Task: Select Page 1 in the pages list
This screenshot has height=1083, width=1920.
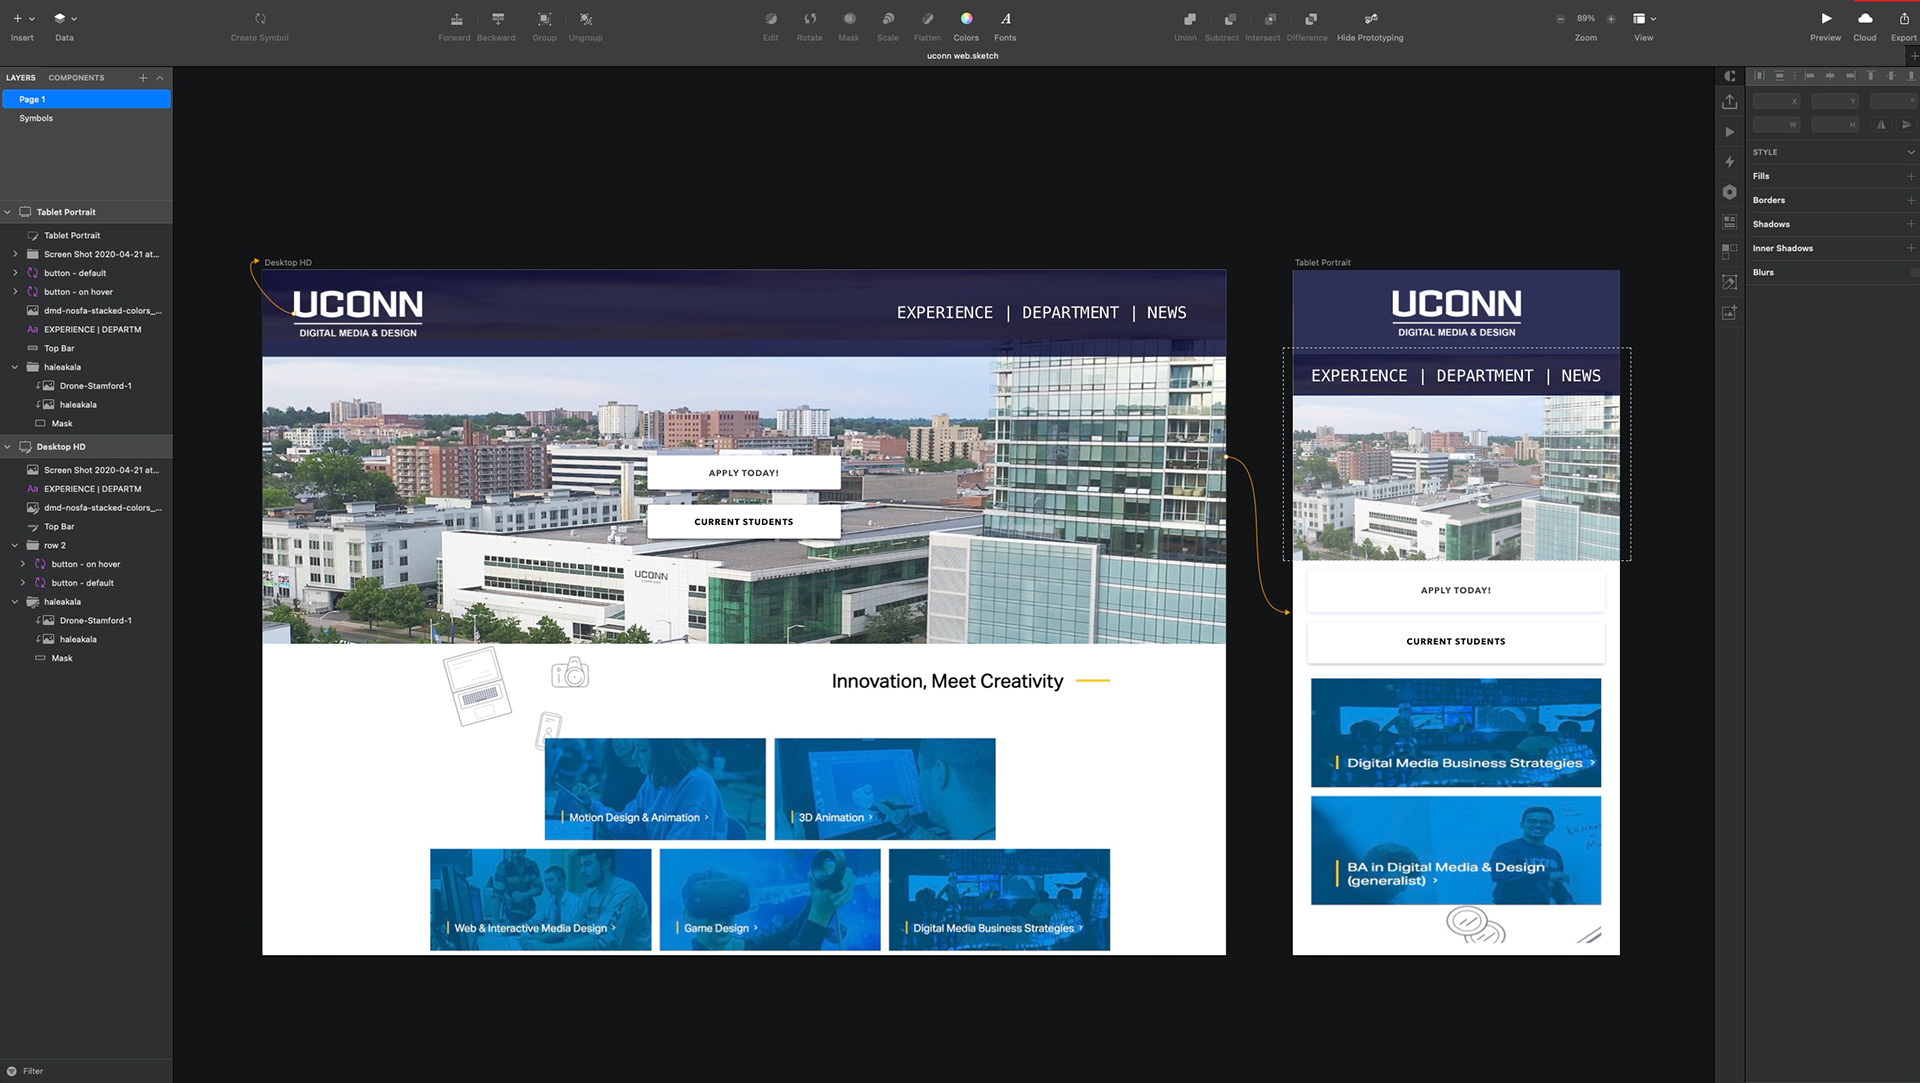Action: point(86,99)
